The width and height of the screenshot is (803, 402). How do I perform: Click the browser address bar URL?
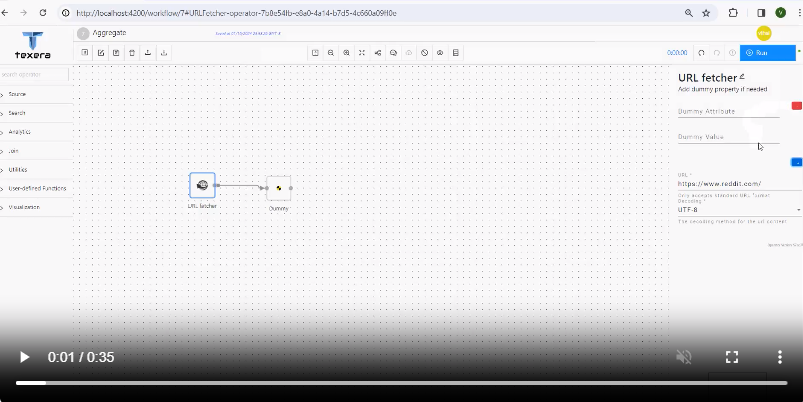coord(236,13)
